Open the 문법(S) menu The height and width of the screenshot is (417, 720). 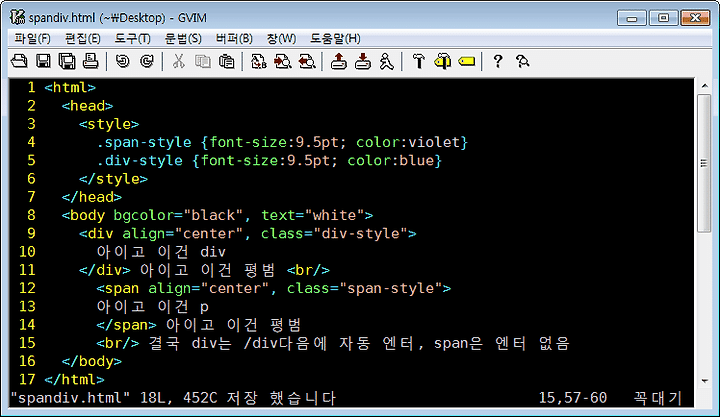183,39
